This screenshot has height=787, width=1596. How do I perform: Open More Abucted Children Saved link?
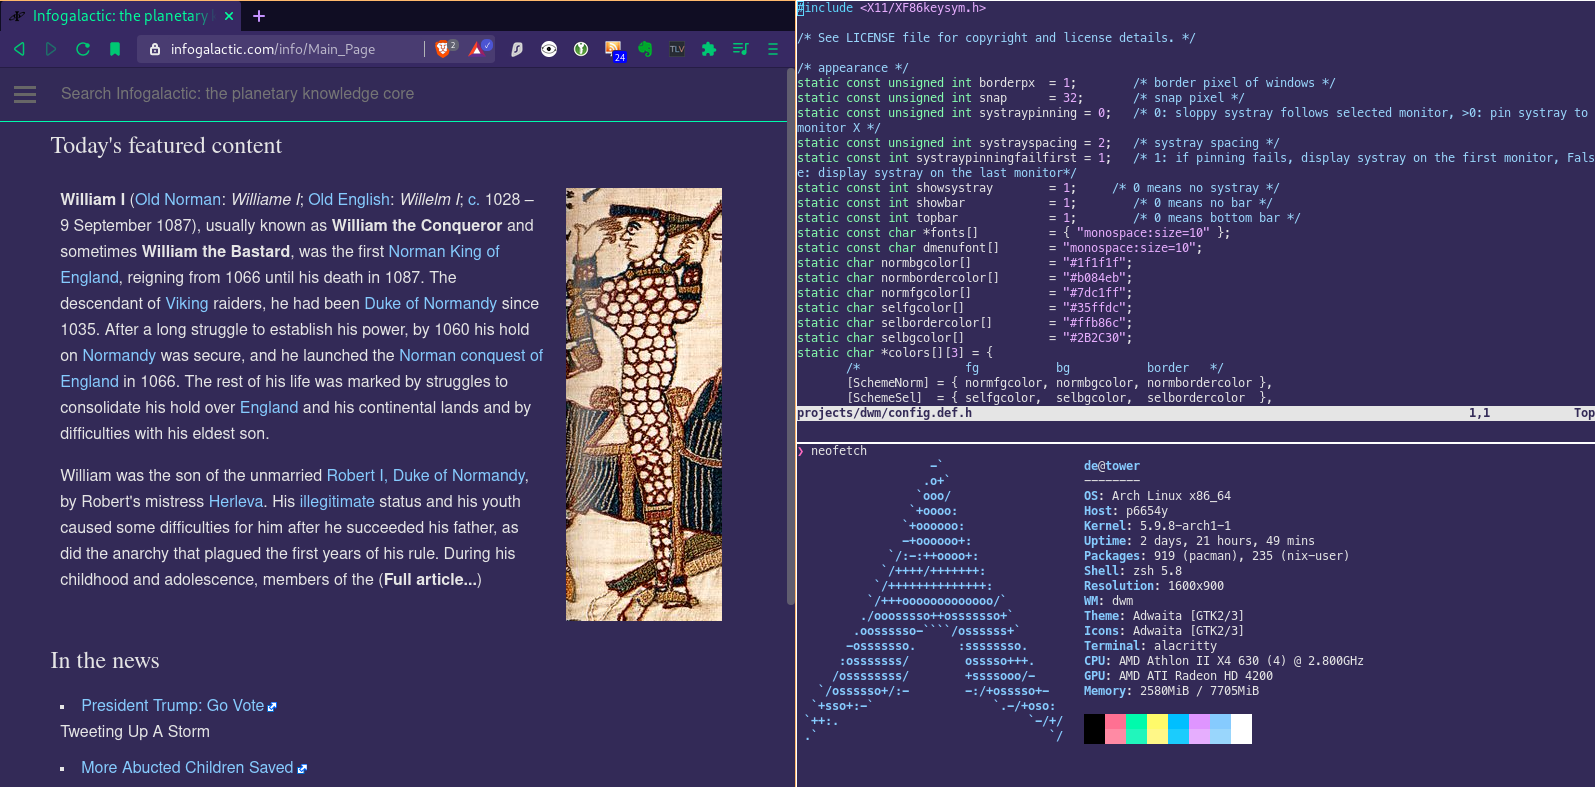click(x=187, y=768)
